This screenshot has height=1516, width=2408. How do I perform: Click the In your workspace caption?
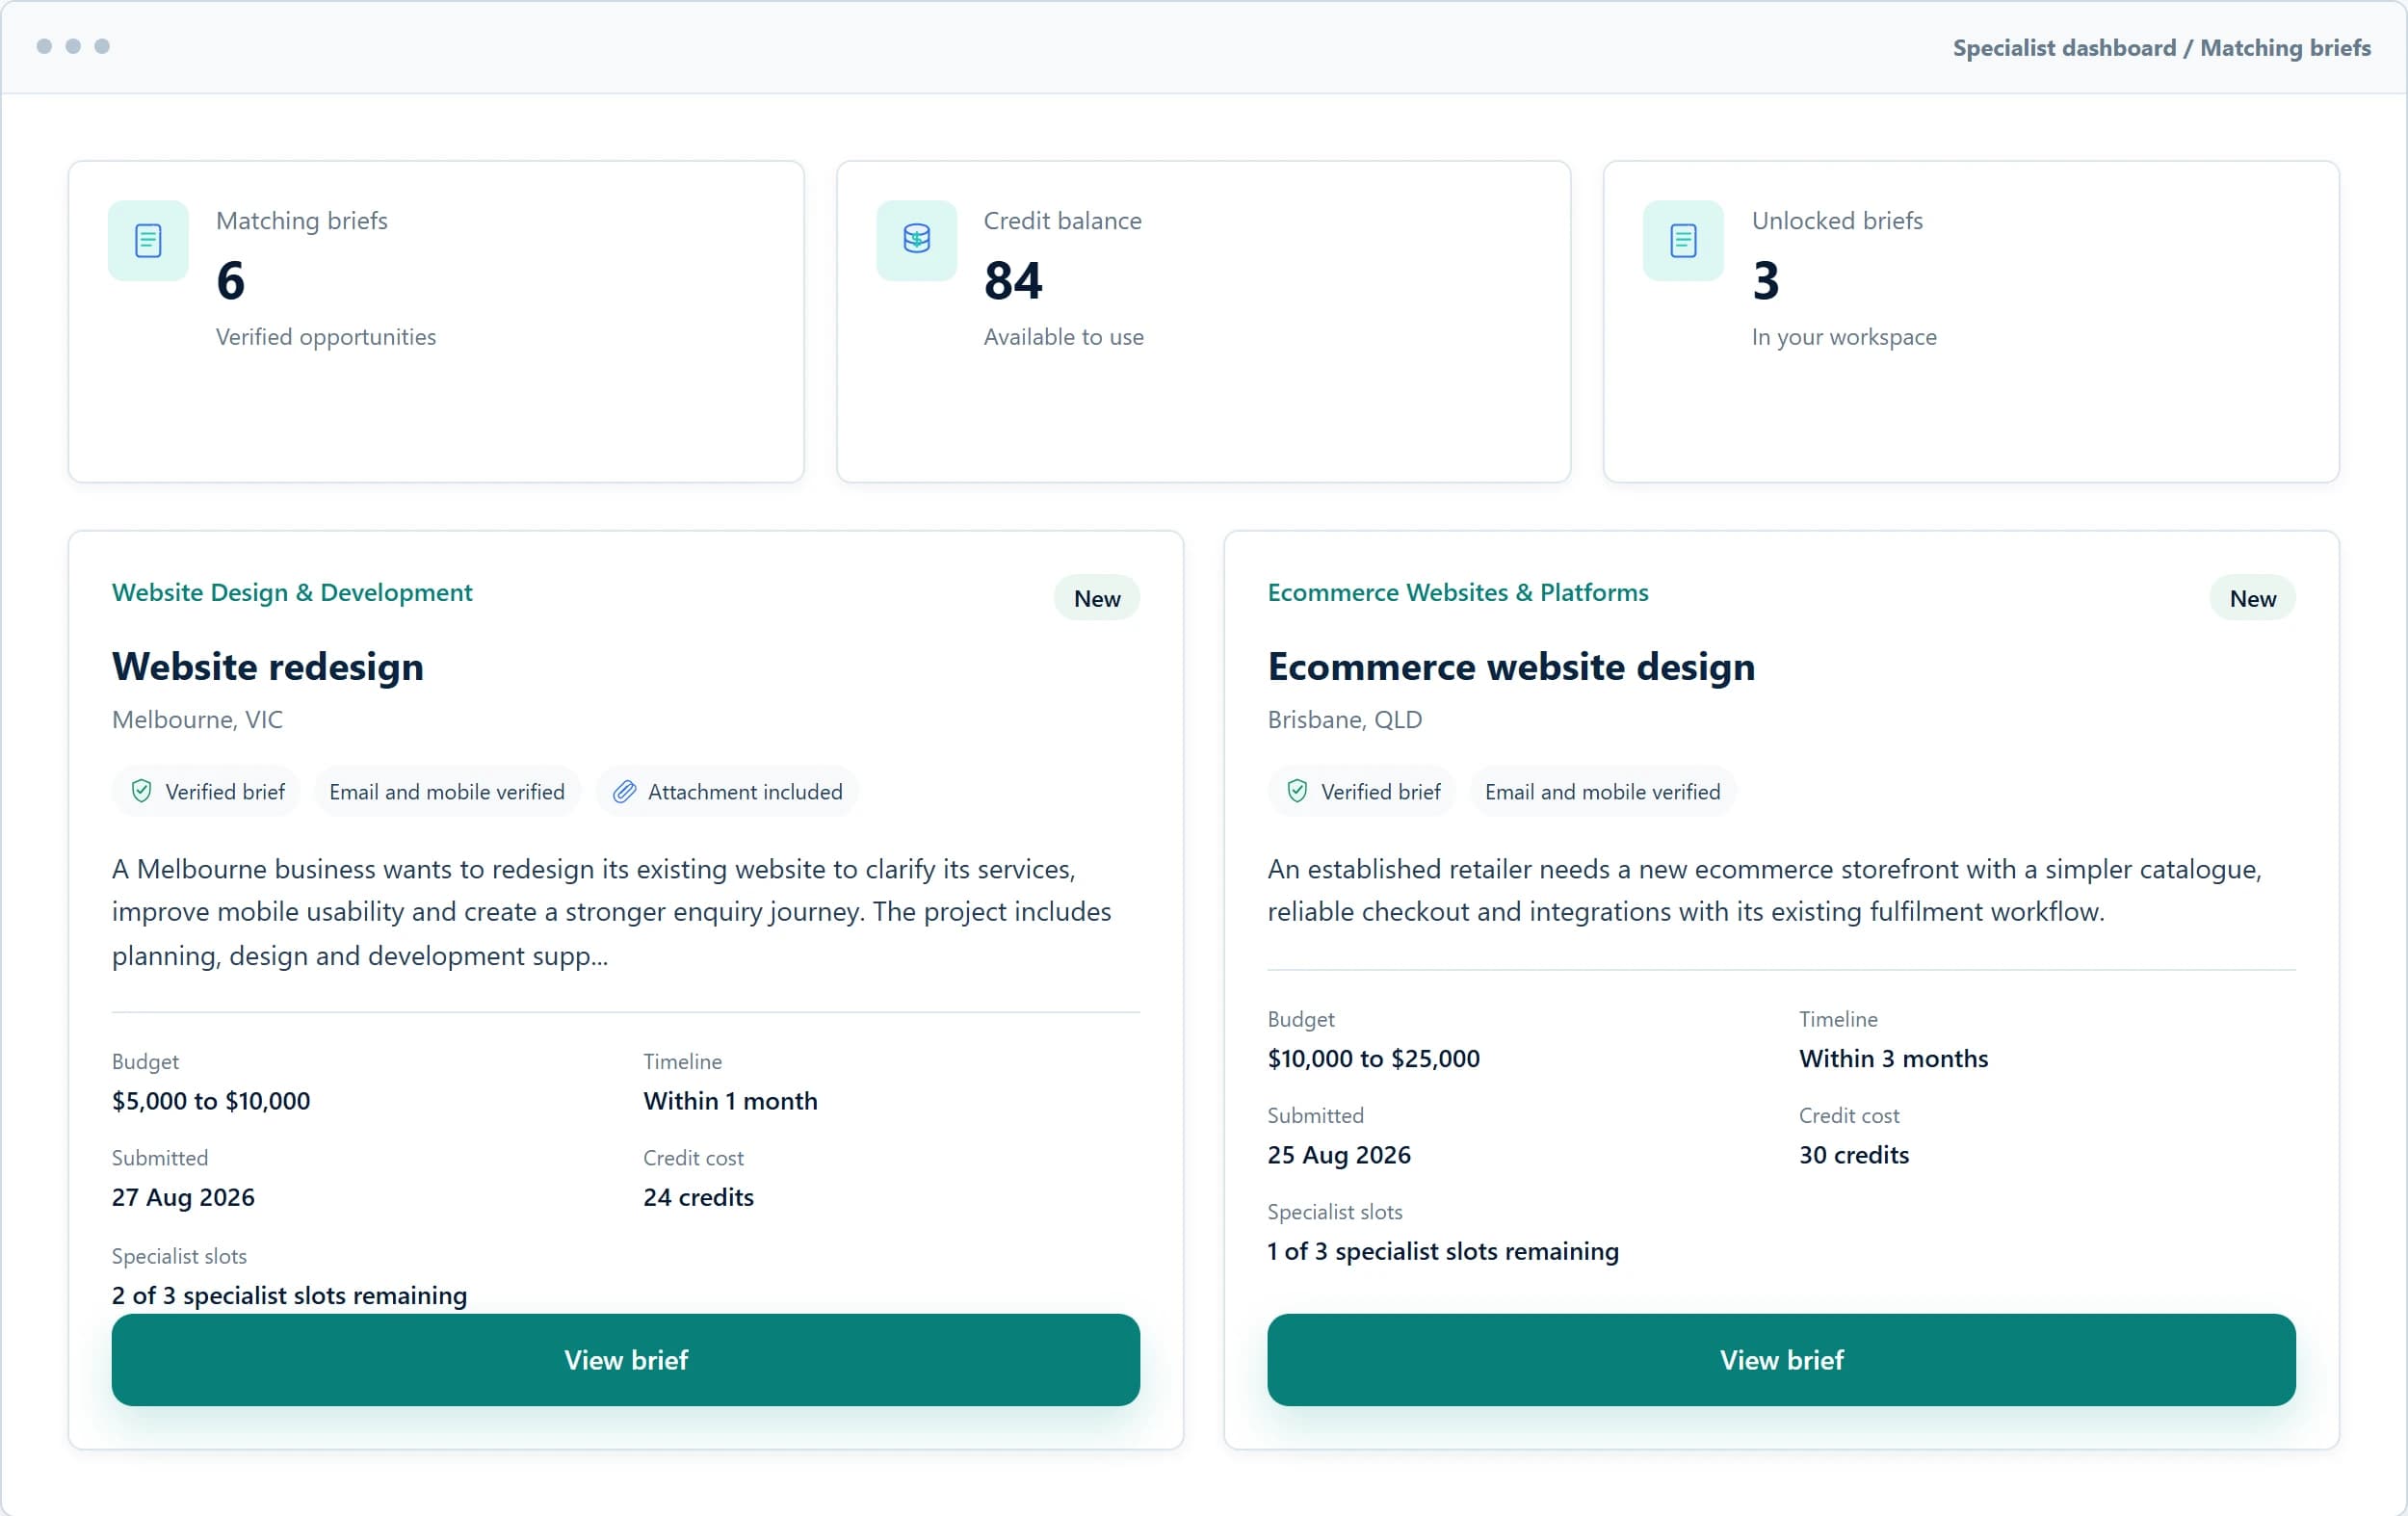(x=1843, y=337)
